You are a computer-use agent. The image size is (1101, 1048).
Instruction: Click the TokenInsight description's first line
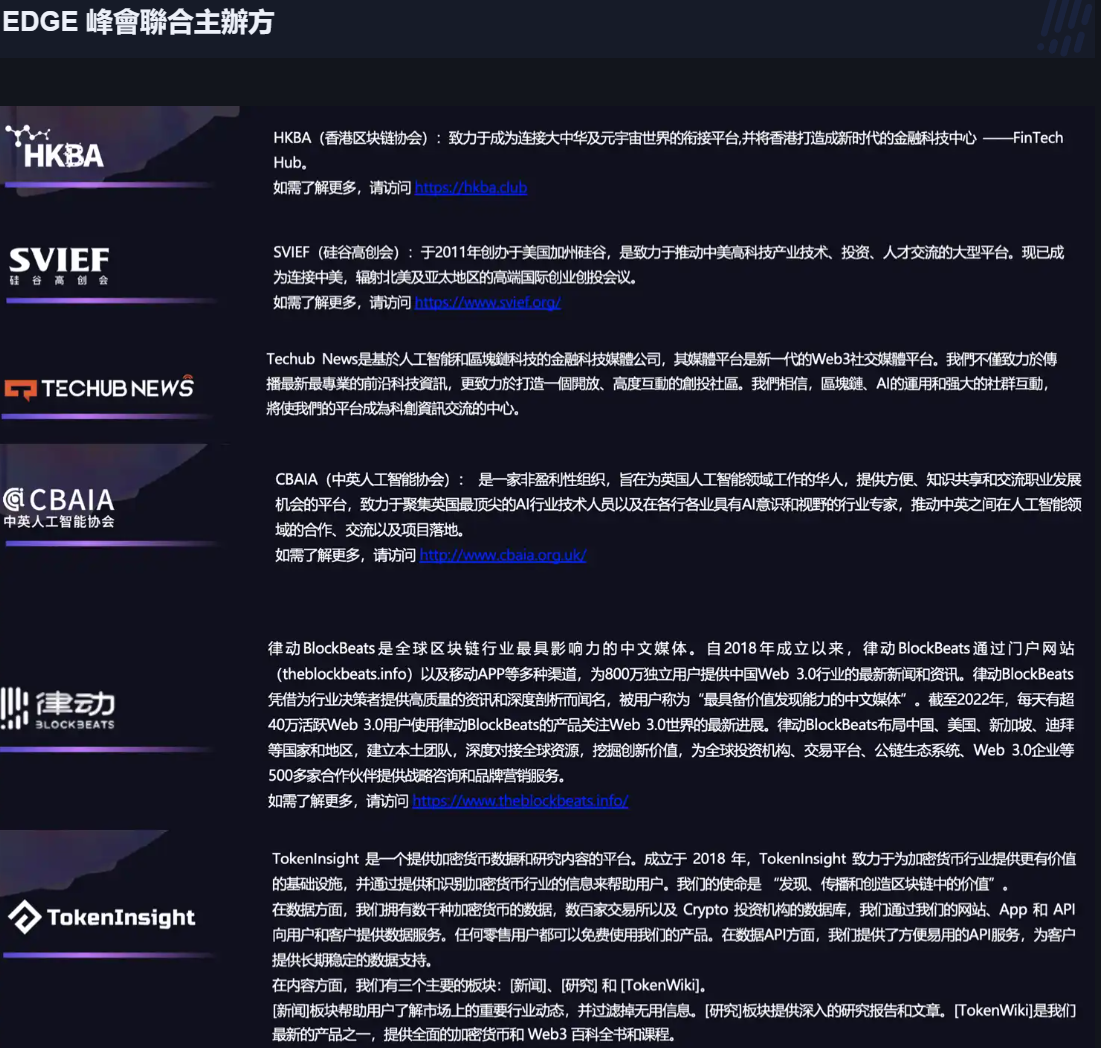[674, 859]
